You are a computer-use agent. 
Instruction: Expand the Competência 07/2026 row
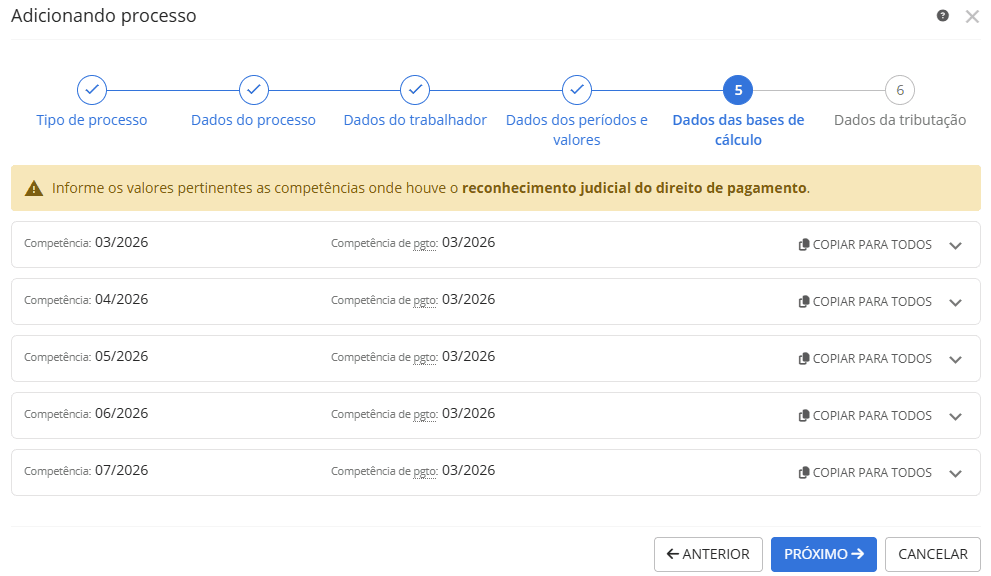[x=956, y=472]
